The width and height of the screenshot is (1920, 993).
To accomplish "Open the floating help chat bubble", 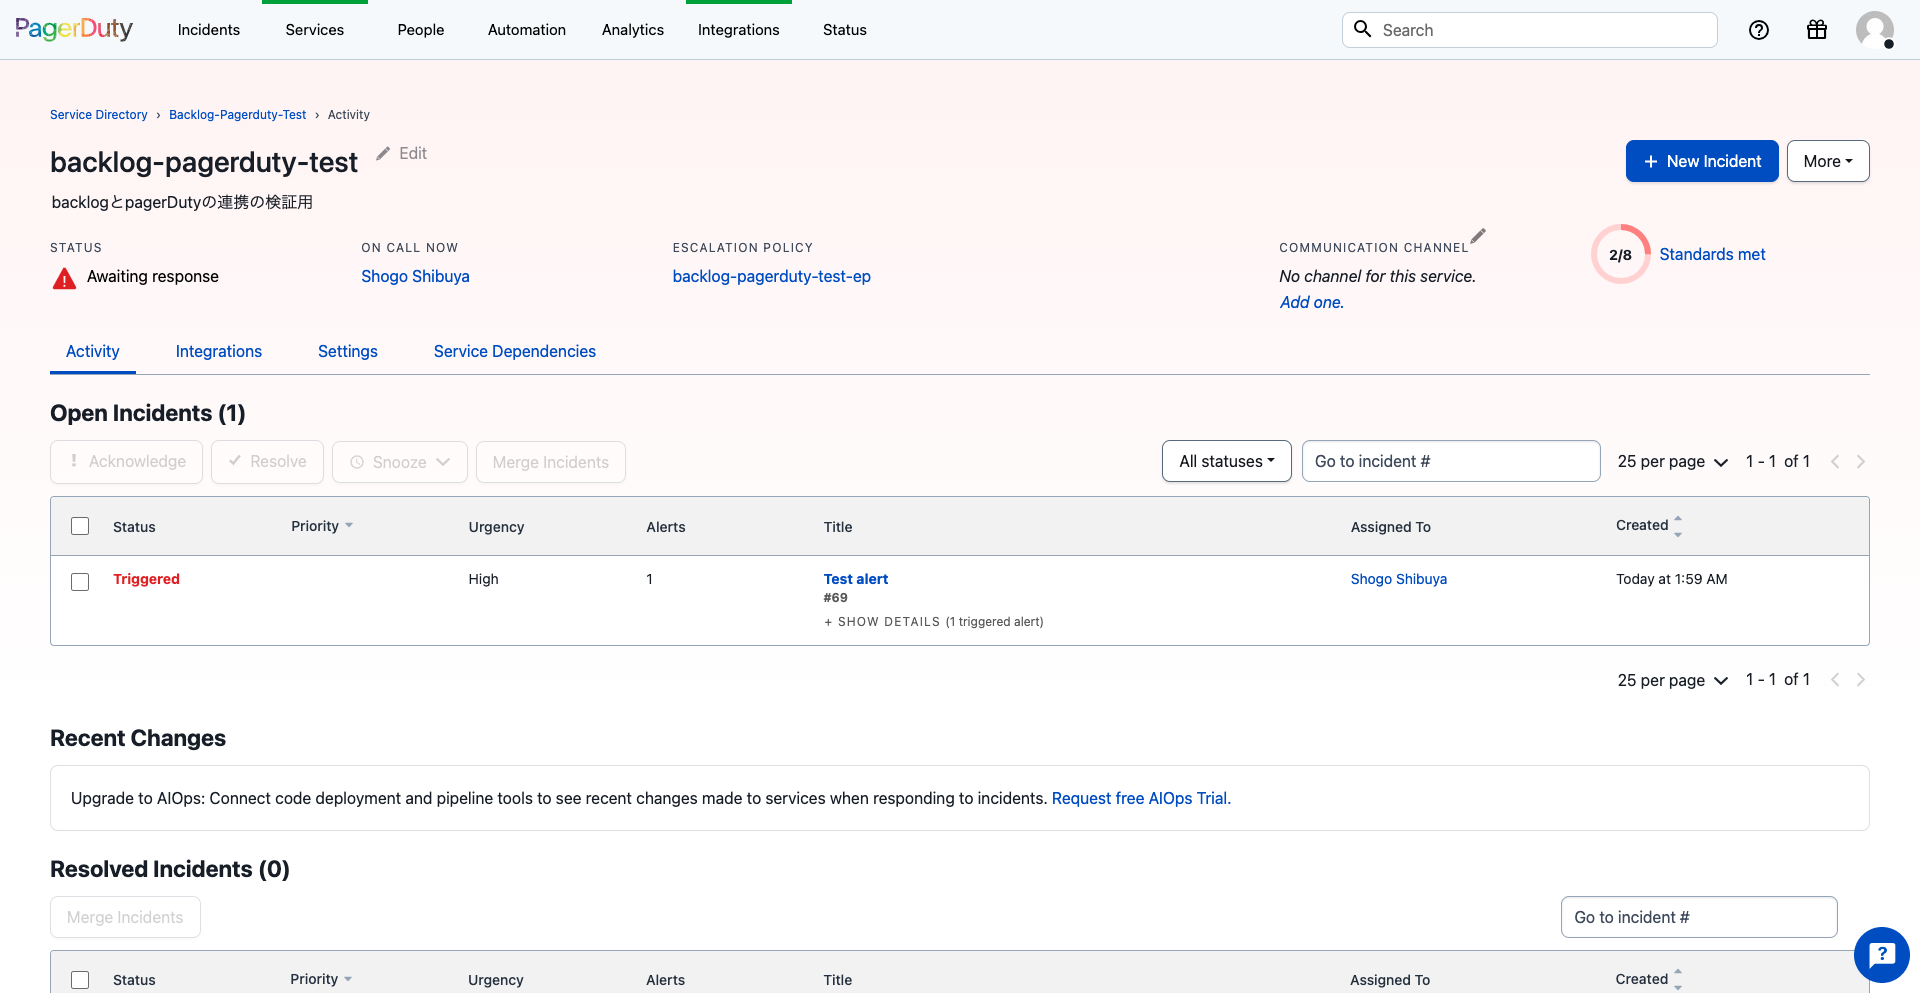I will [1881, 955].
